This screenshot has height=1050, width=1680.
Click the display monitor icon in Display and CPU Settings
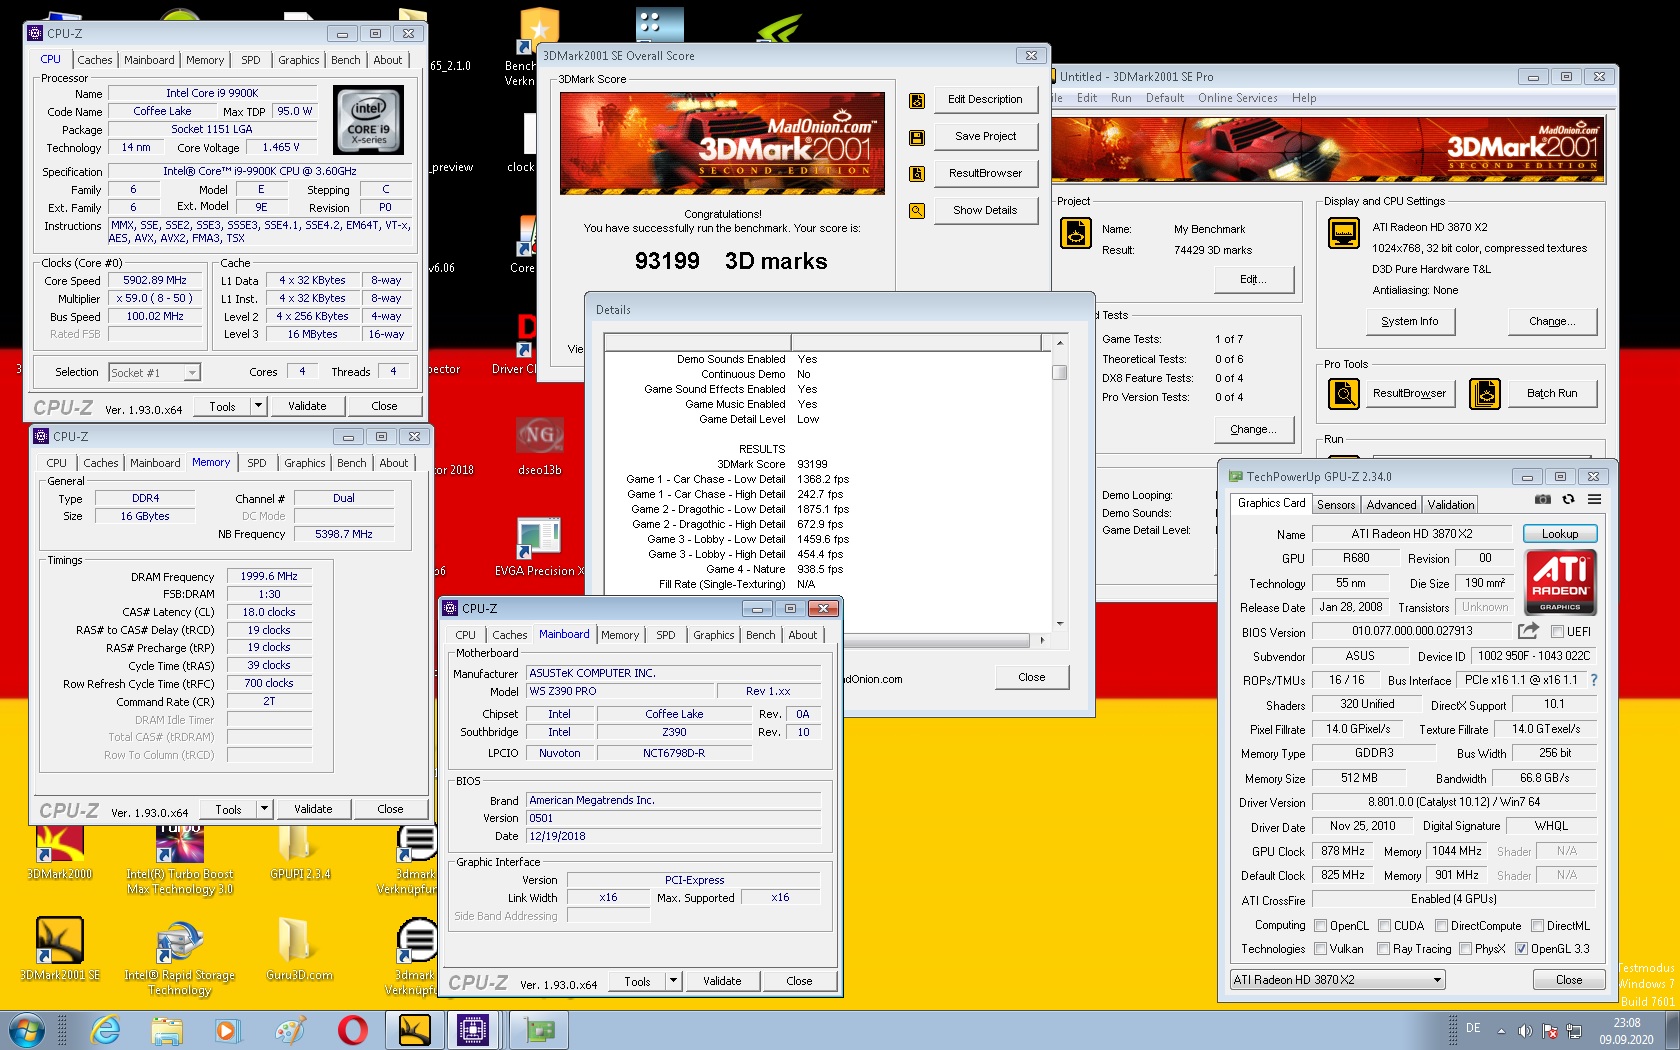pos(1344,233)
